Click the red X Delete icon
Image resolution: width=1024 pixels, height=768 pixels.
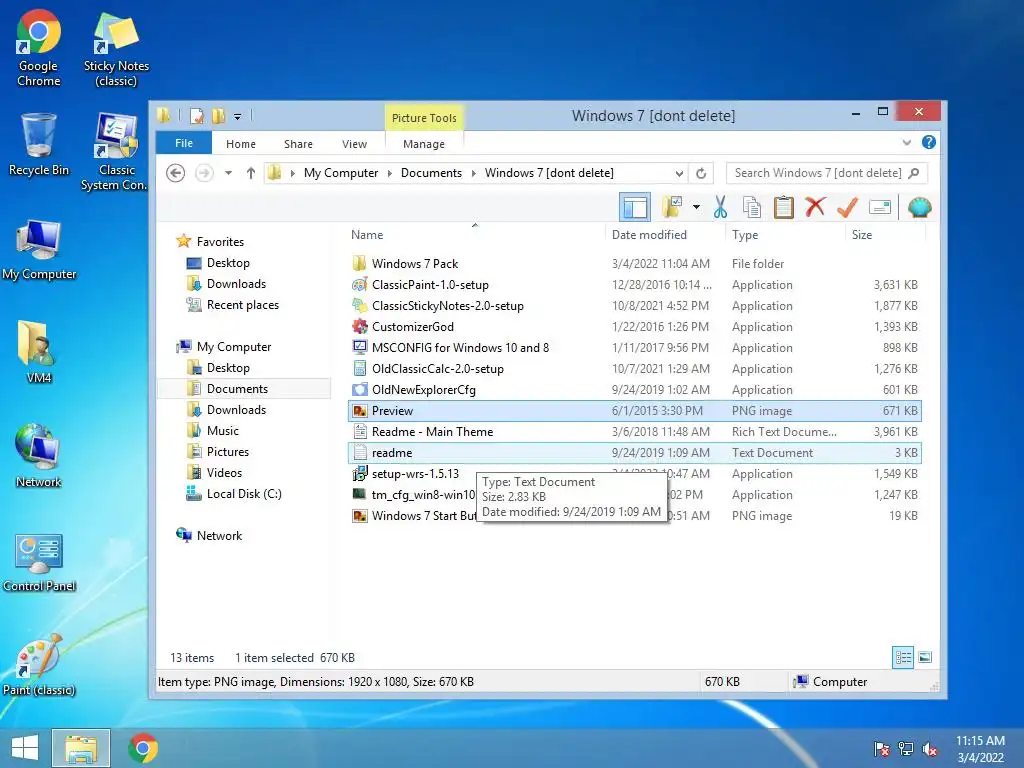coord(815,208)
